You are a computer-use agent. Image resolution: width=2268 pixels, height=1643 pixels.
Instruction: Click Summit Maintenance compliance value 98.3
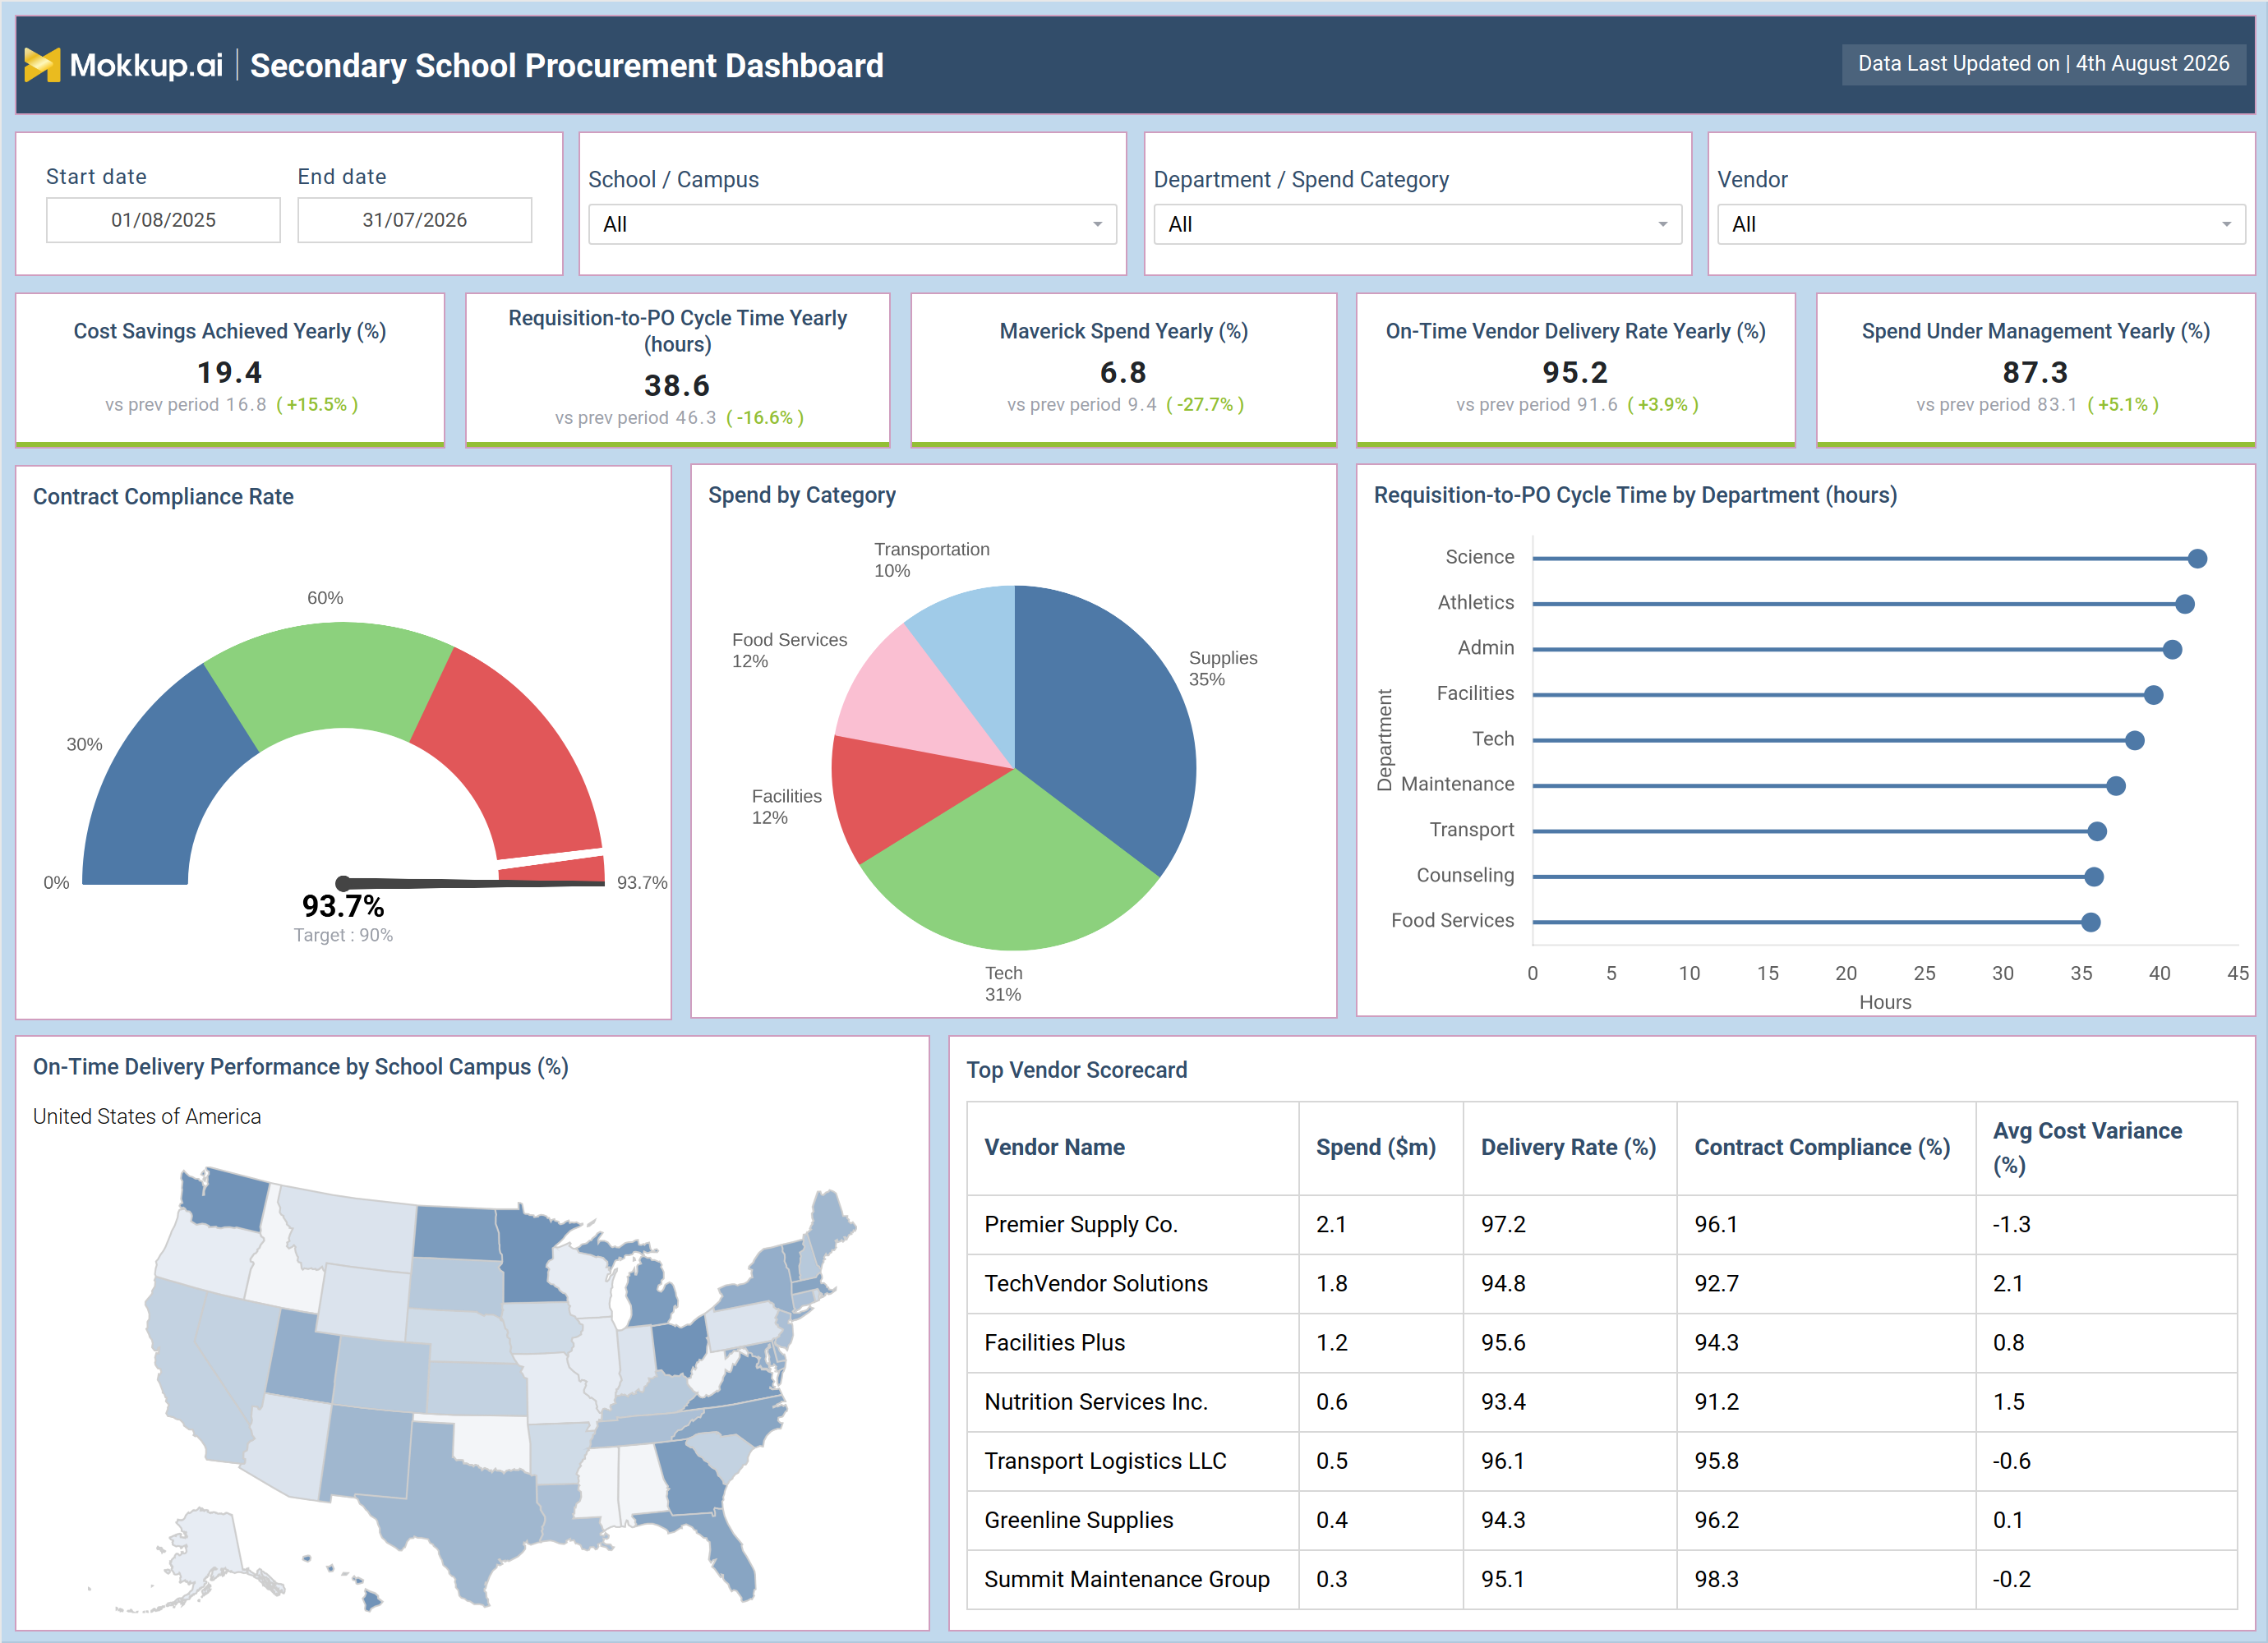click(x=1716, y=1579)
